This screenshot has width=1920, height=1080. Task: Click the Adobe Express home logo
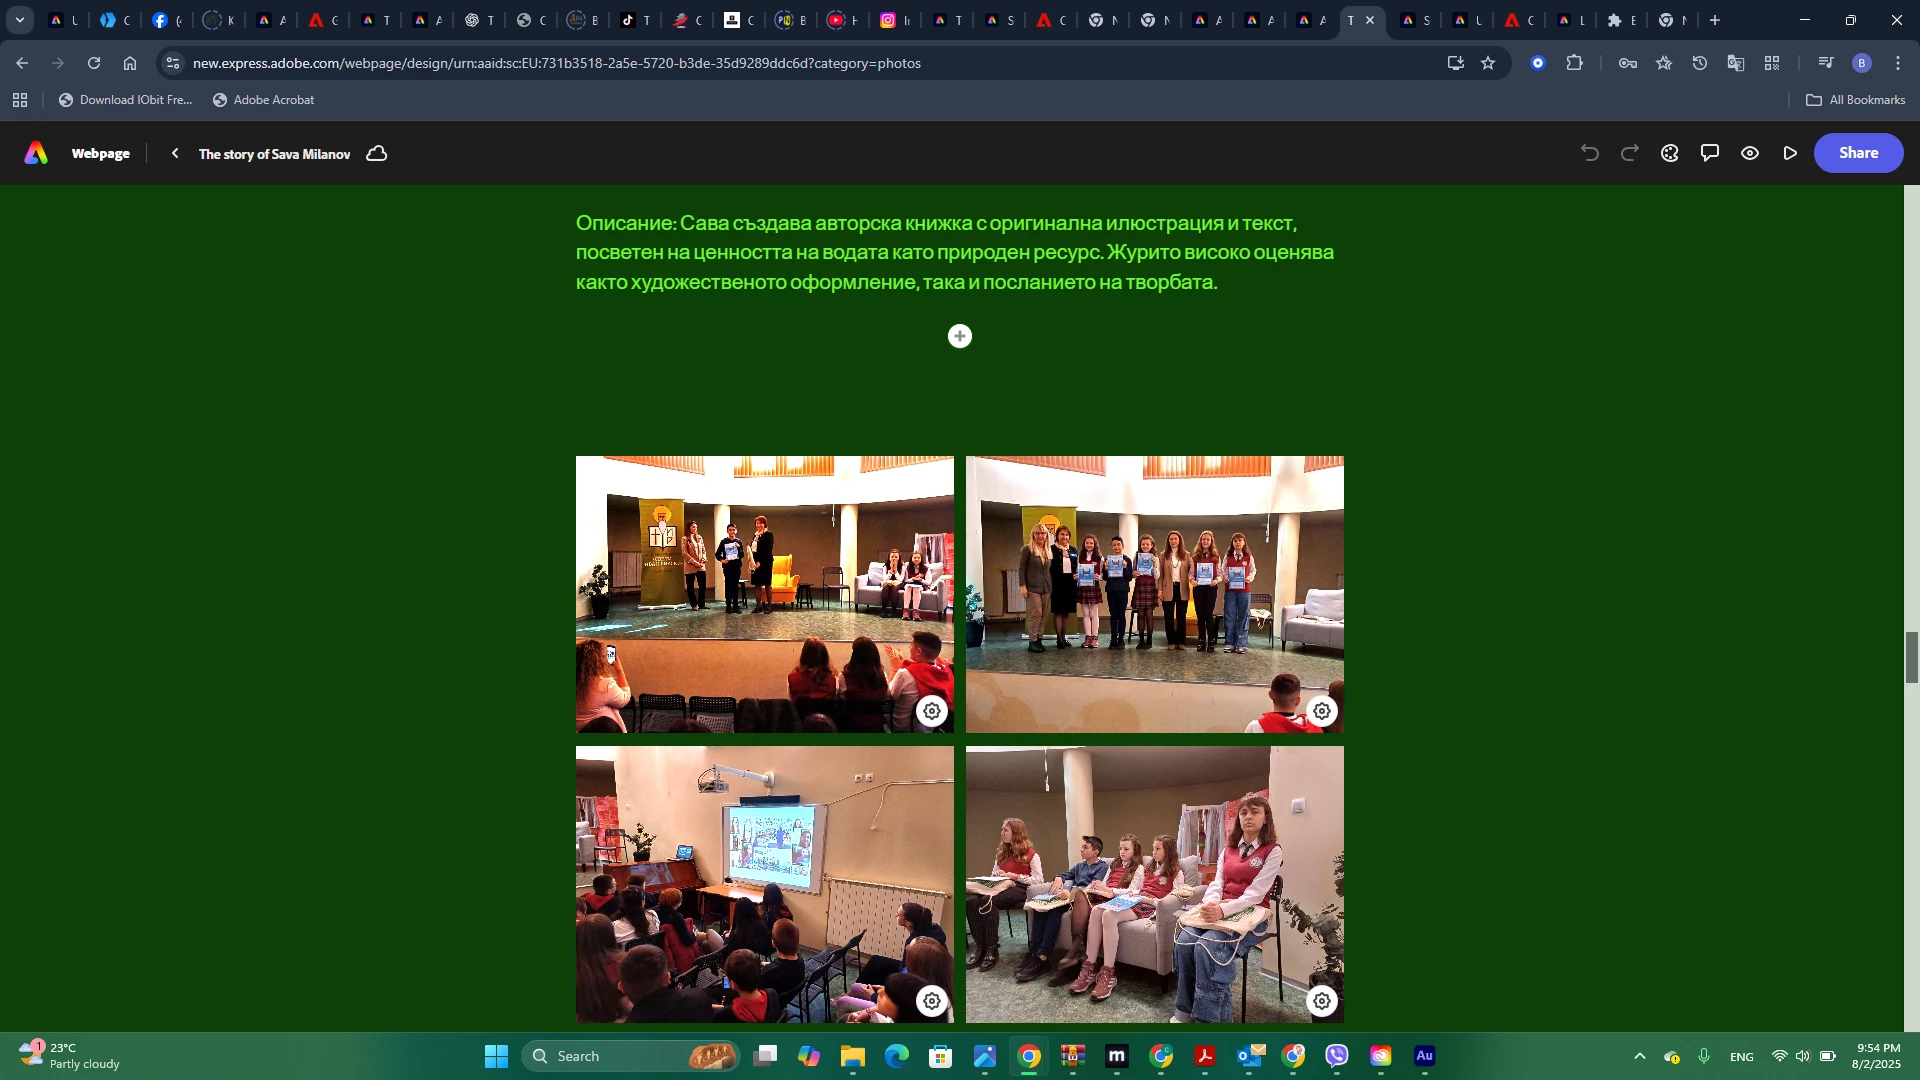click(x=36, y=153)
